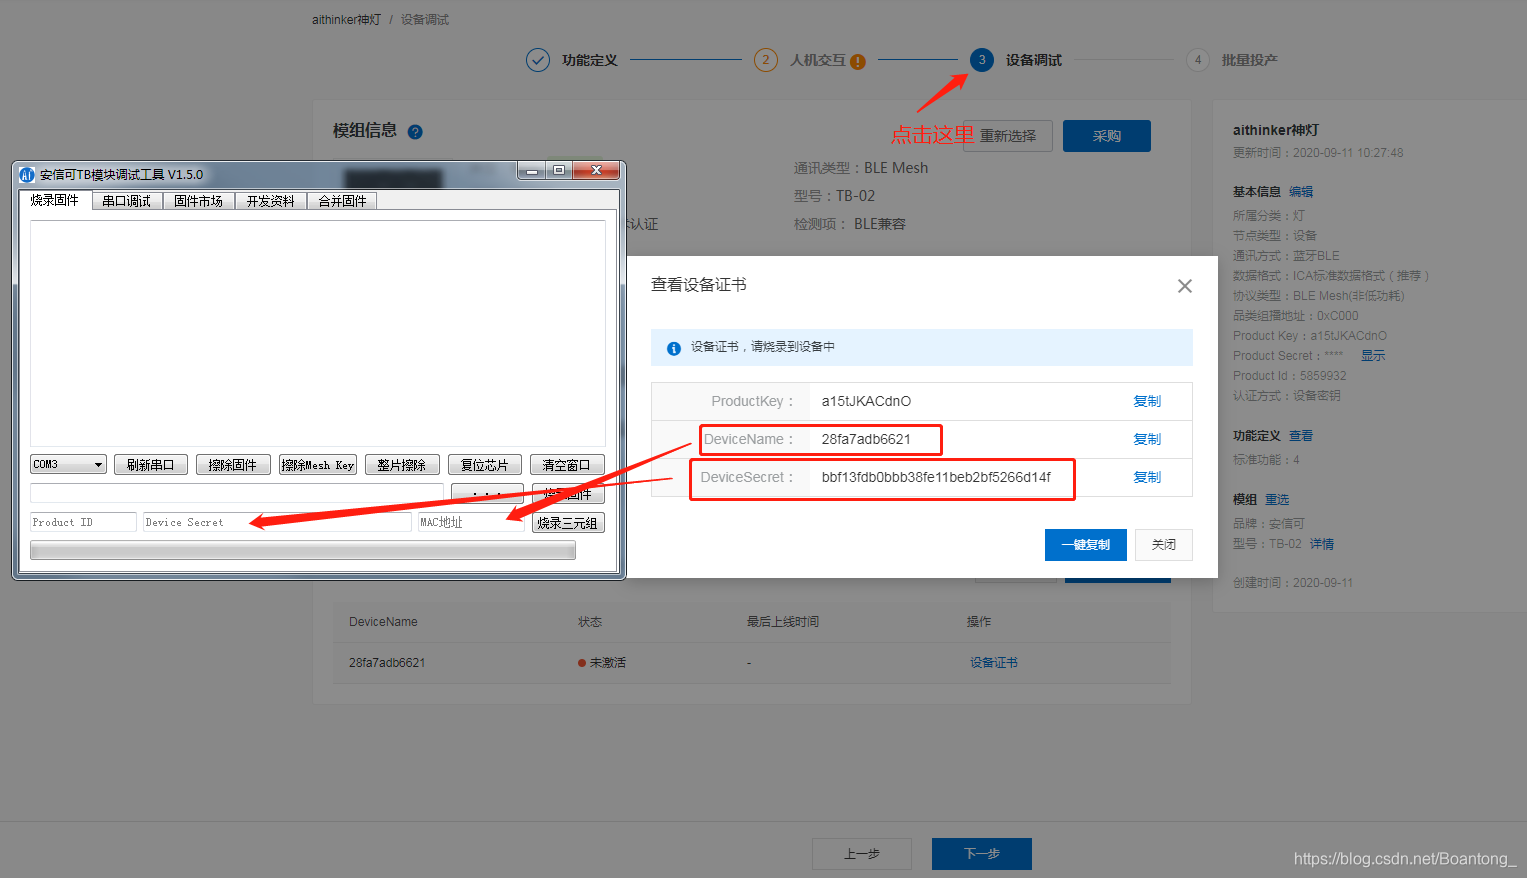Click the info icon in certificate notice
1527x878 pixels.
(674, 348)
